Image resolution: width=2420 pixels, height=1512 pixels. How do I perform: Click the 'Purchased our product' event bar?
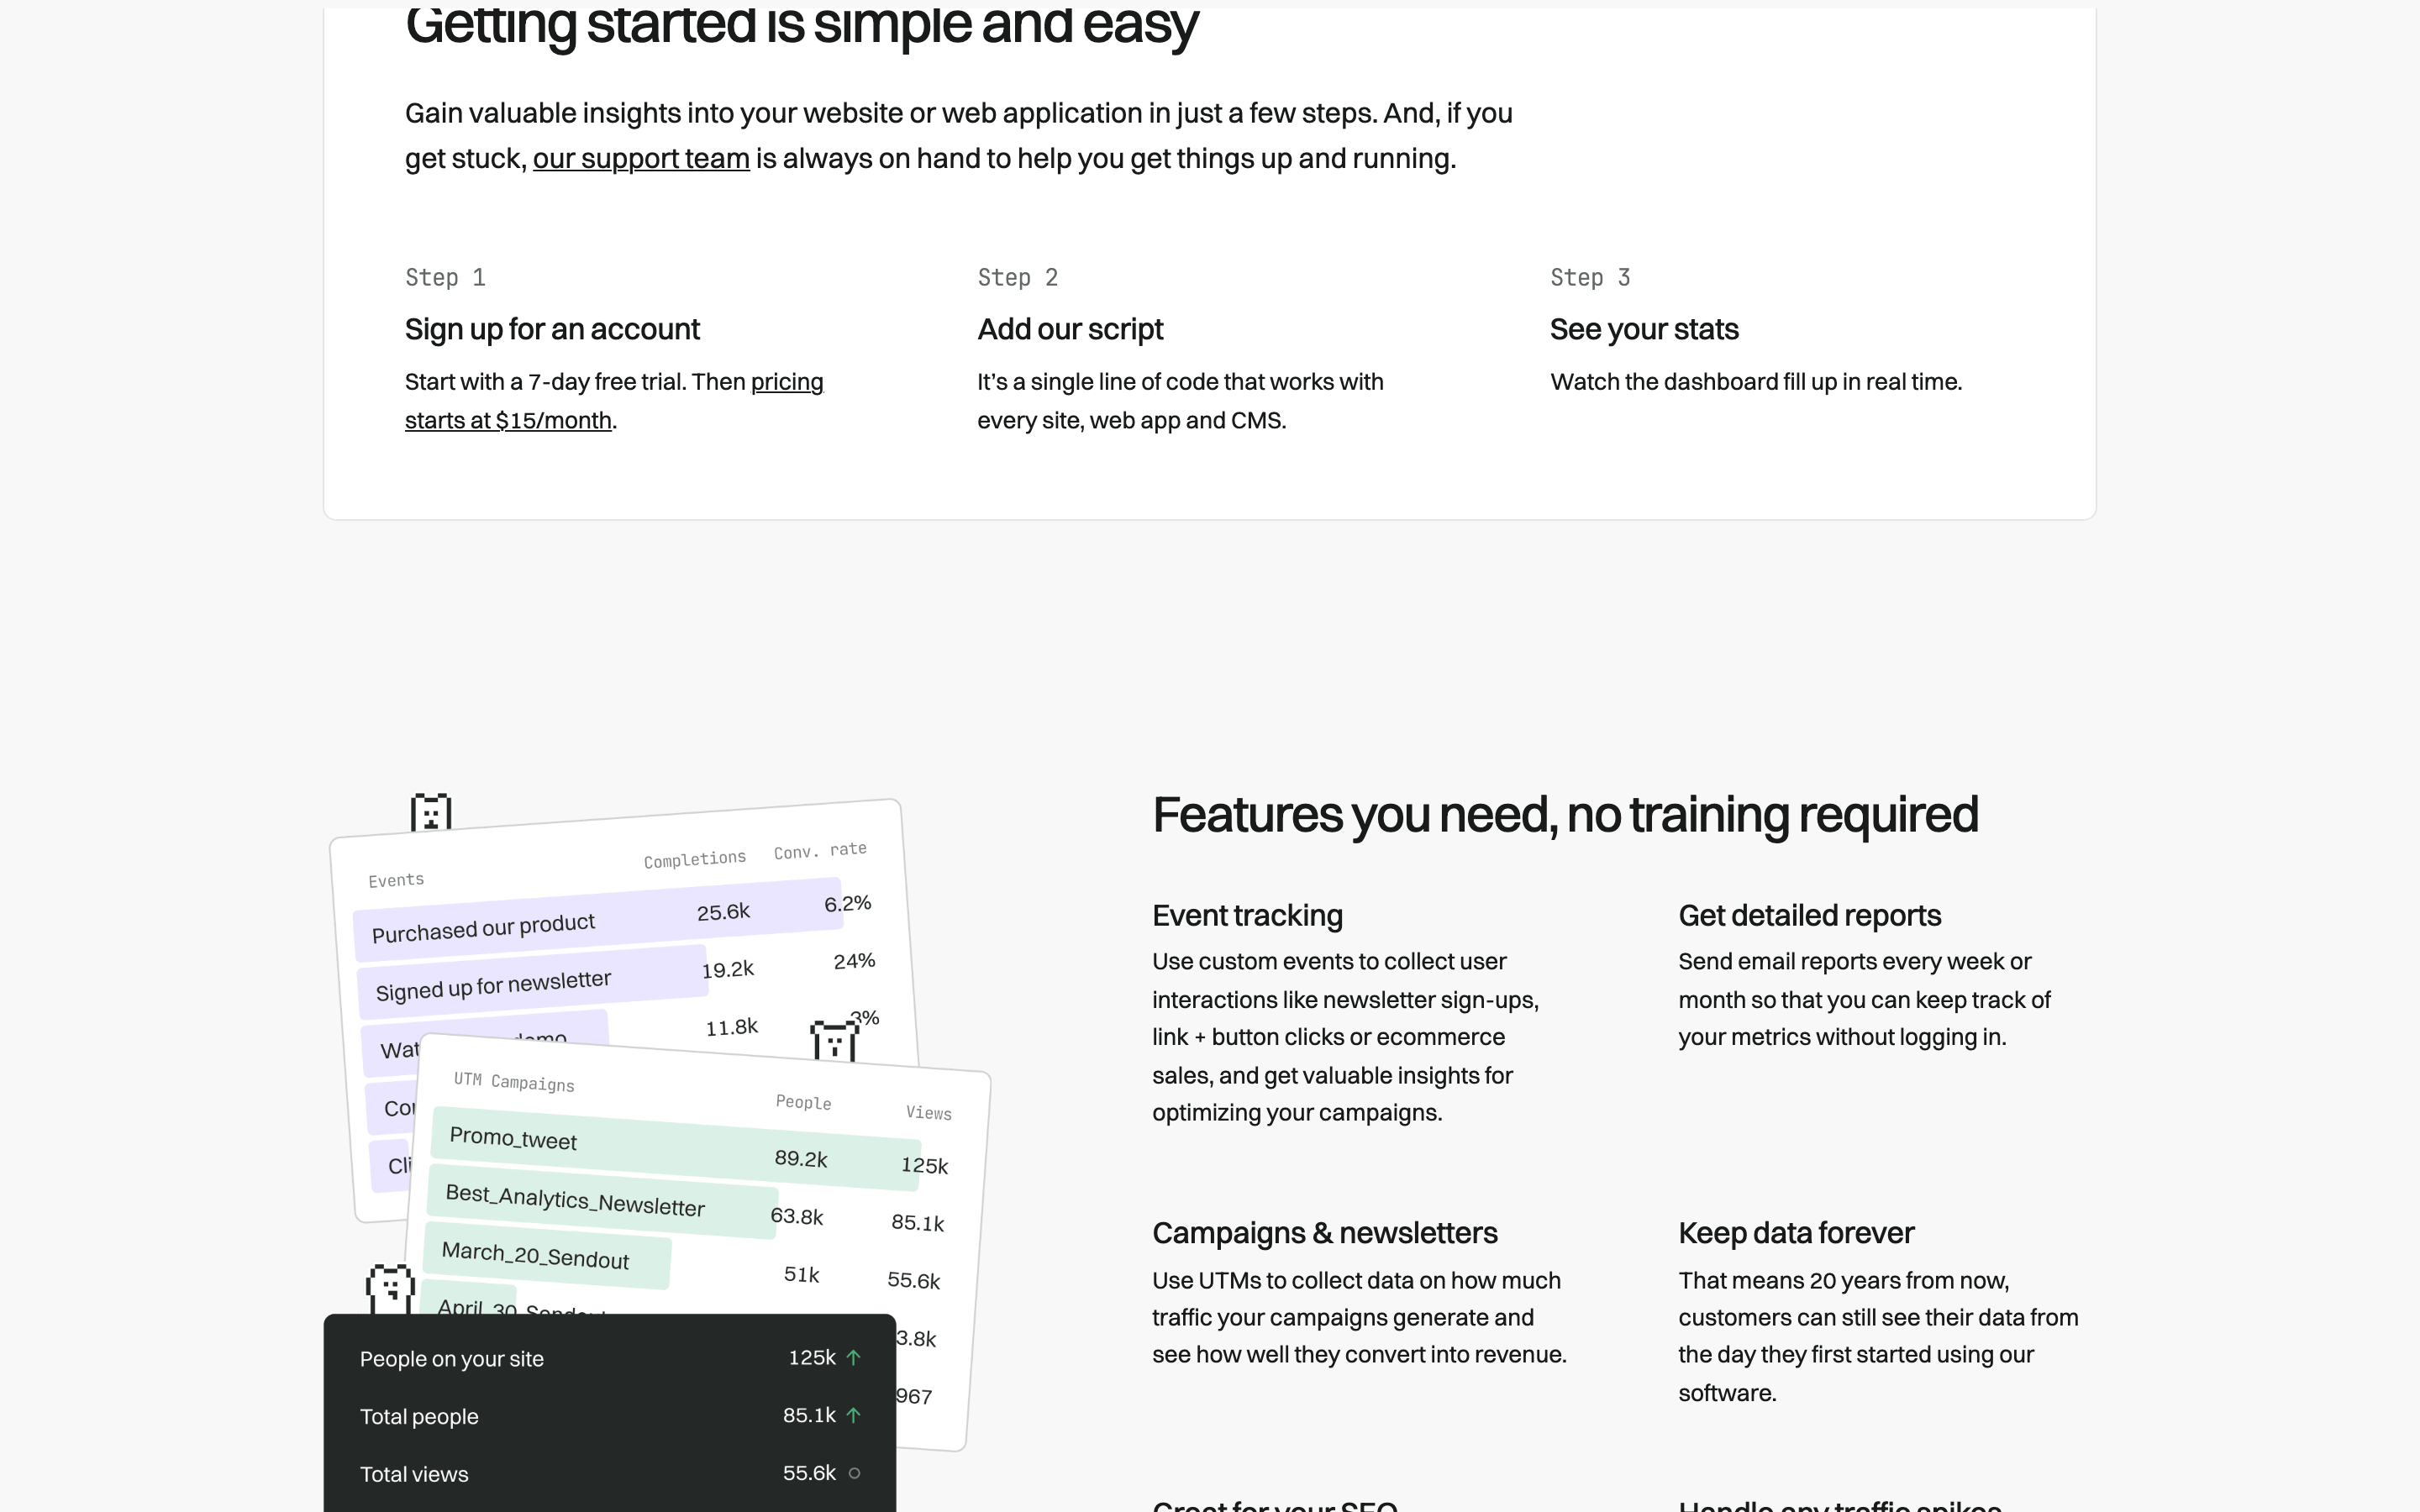coord(598,919)
